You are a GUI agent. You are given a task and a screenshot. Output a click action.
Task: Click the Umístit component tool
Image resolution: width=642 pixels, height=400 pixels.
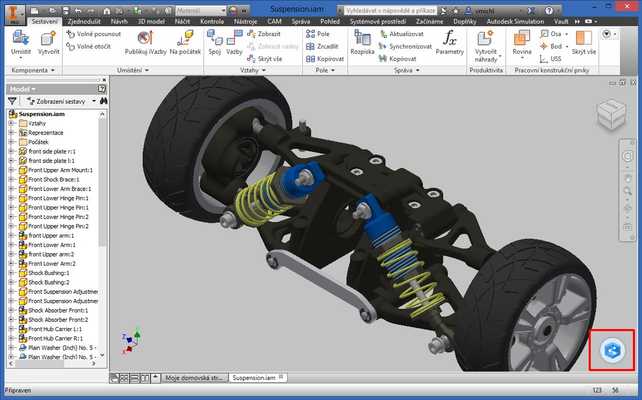(x=20, y=43)
